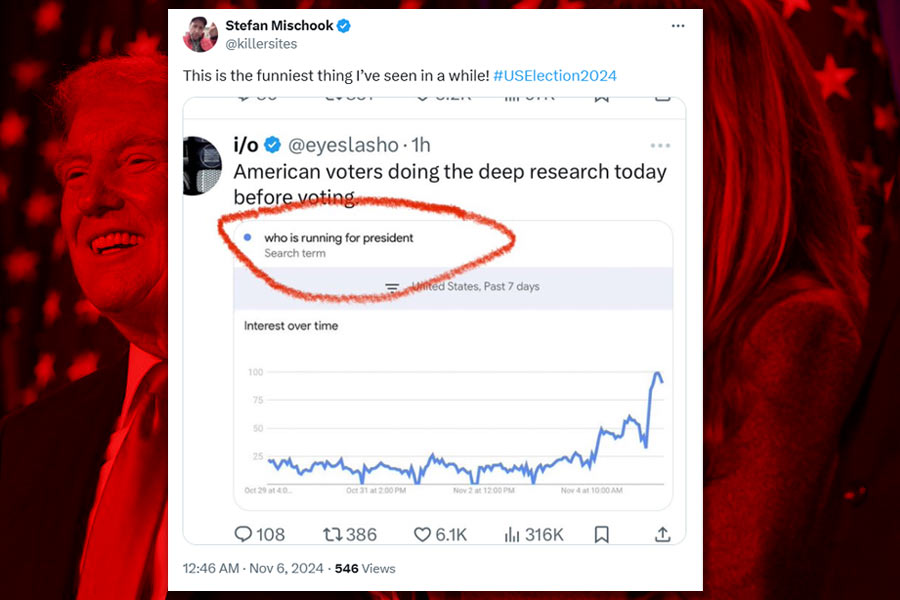Open the #USElection2024 hashtag

point(555,76)
